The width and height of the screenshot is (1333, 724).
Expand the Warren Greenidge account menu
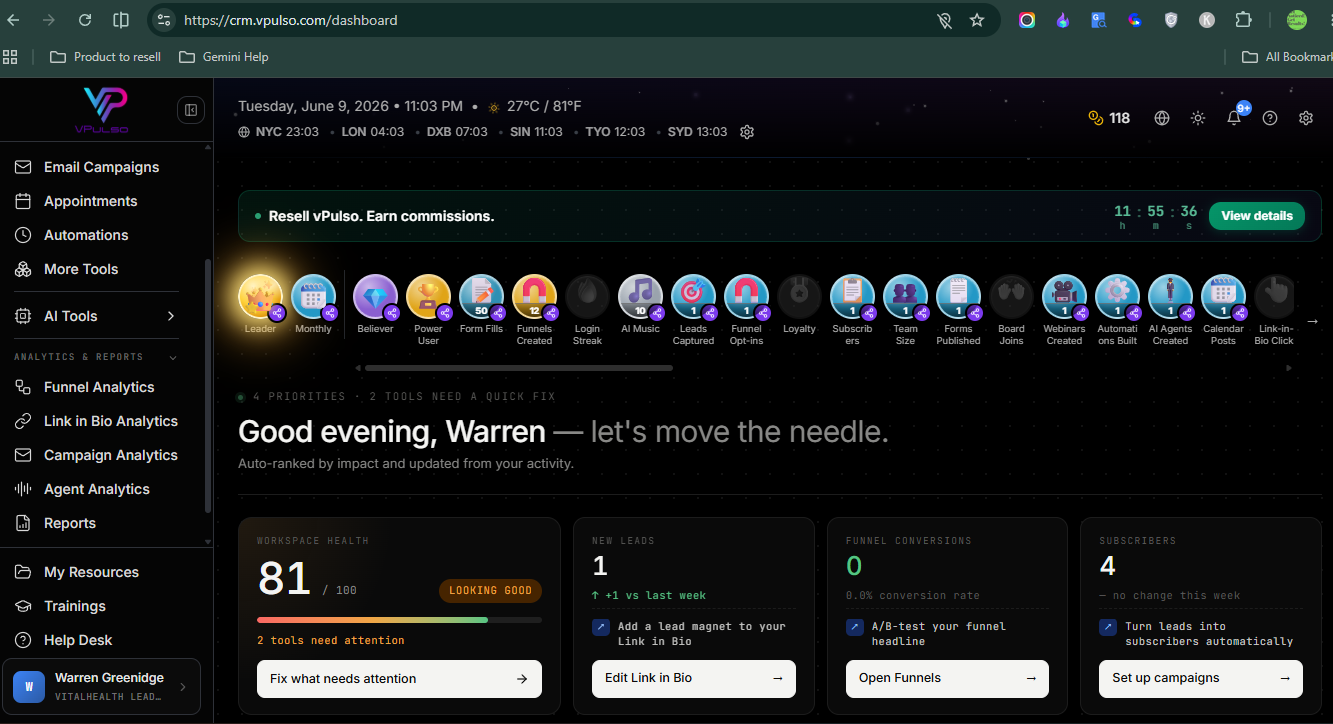point(101,686)
